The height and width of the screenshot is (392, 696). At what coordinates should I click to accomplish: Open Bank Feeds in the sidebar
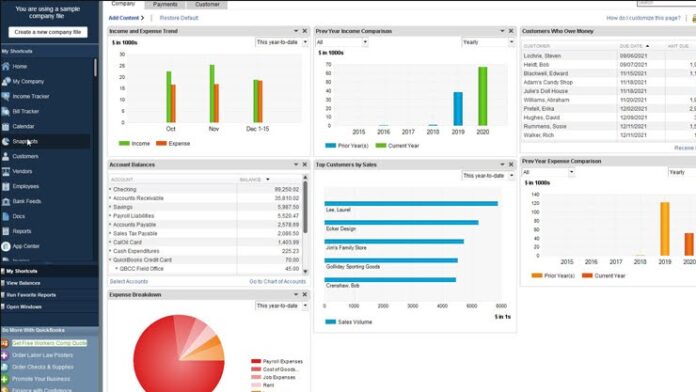pyautogui.click(x=6, y=202)
